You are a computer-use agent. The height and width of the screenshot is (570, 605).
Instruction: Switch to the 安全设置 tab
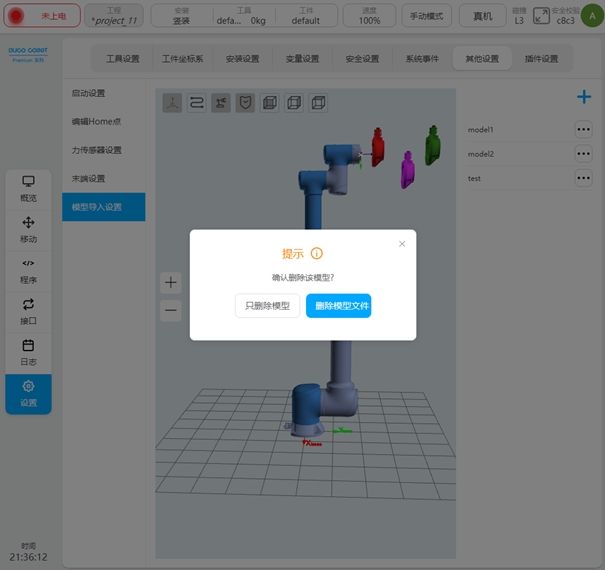362,59
